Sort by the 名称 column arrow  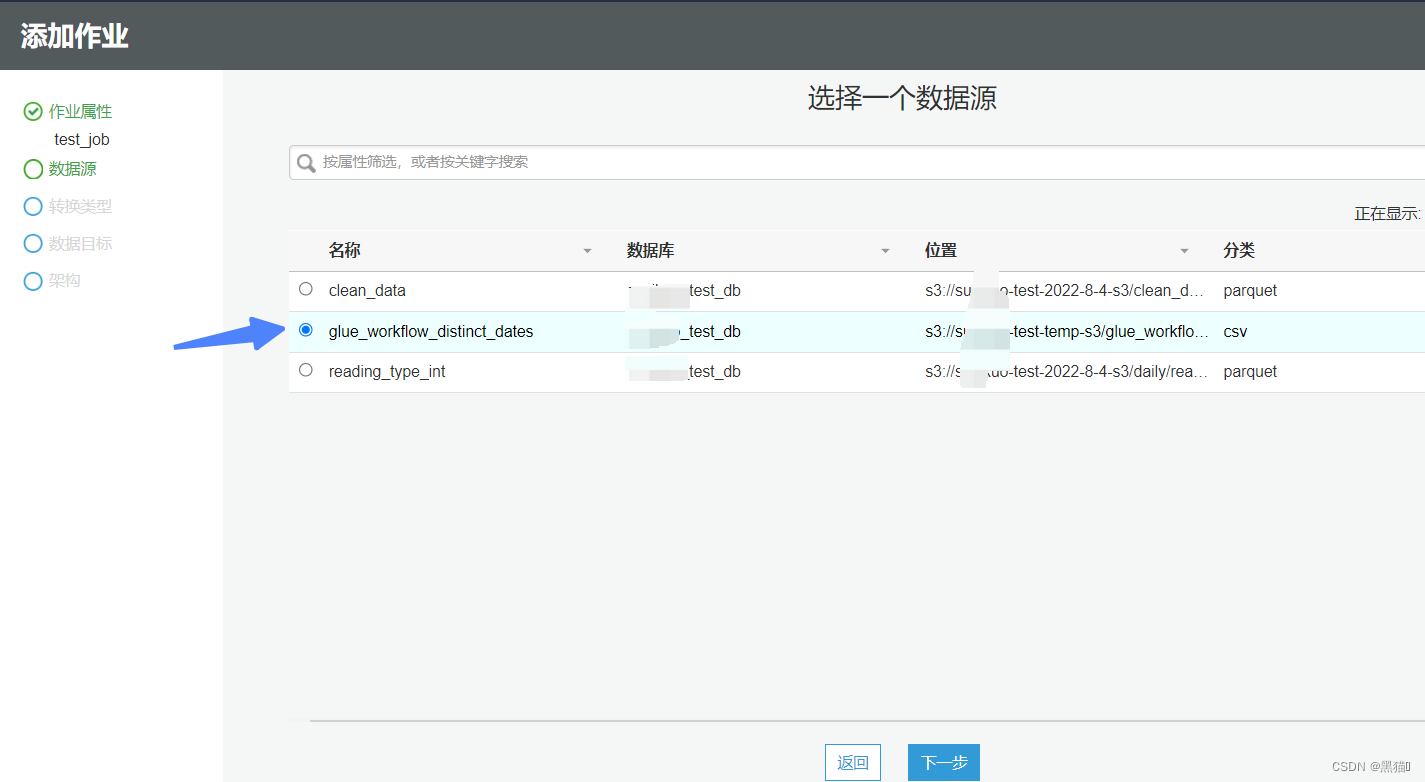[x=588, y=251]
